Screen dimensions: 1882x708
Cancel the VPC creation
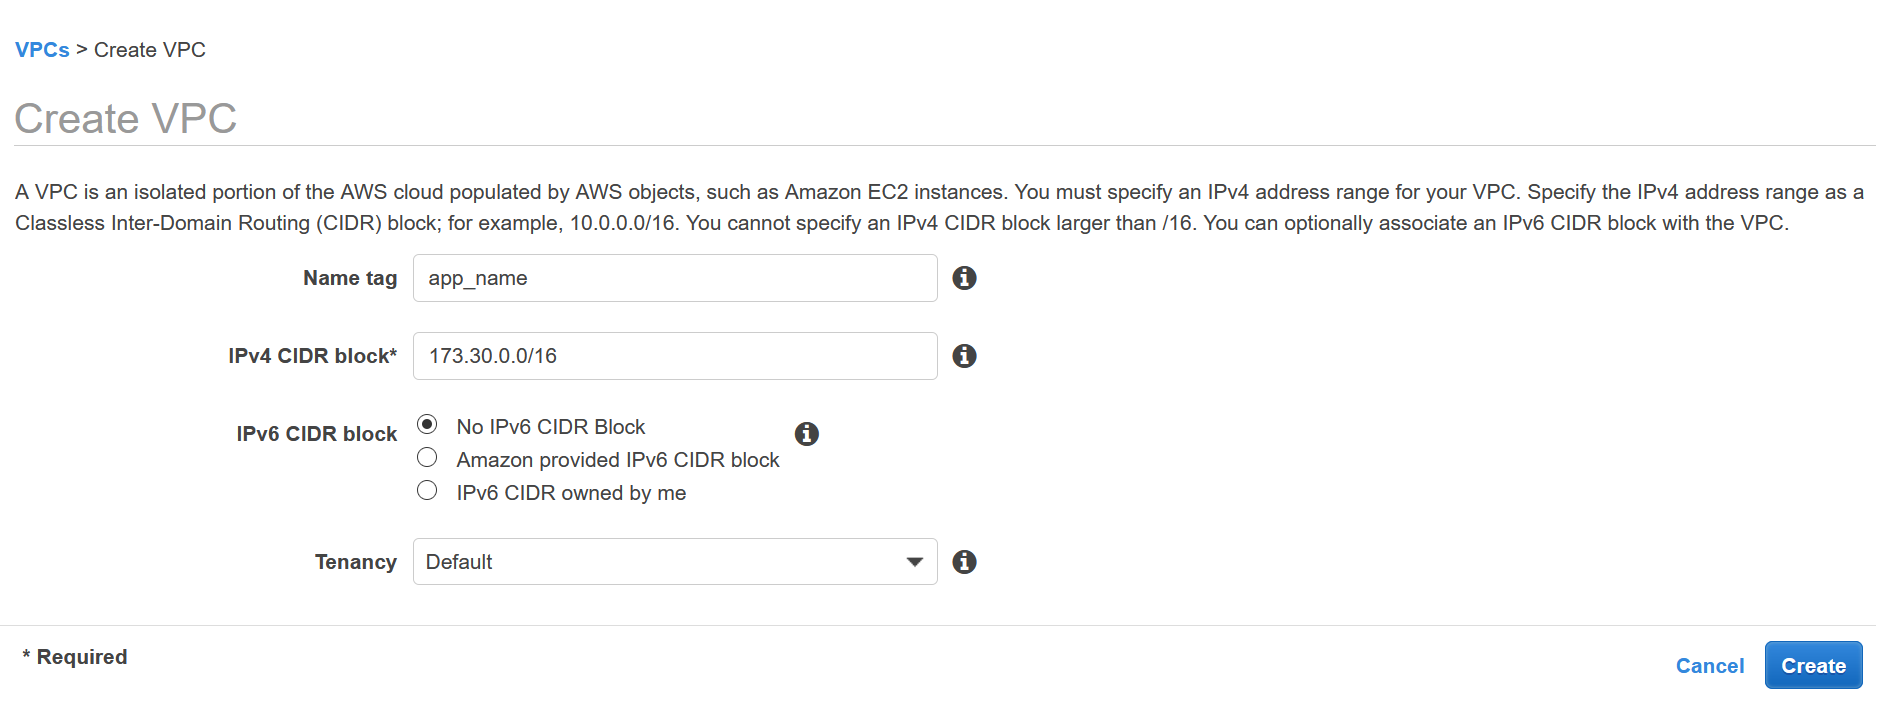(1709, 666)
